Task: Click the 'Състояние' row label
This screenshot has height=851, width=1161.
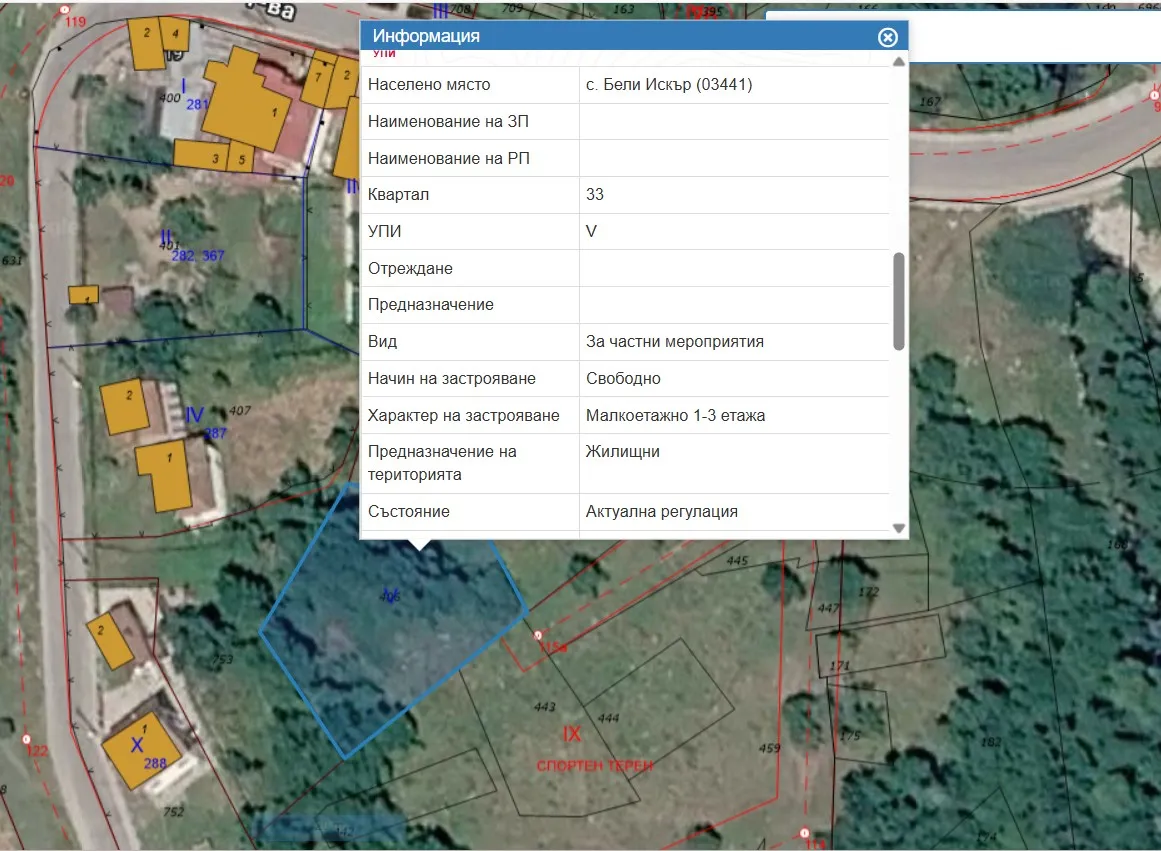Action: click(x=409, y=512)
